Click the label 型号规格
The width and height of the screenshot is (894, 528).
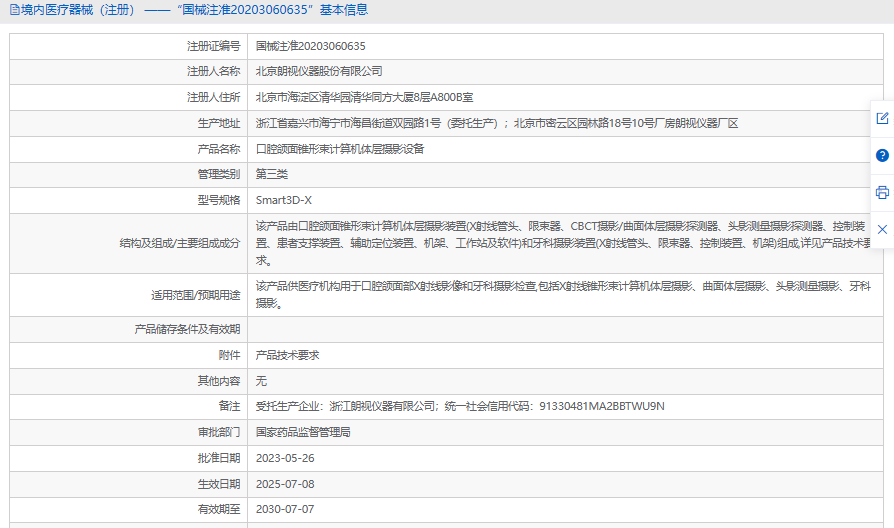pyautogui.click(x=219, y=200)
